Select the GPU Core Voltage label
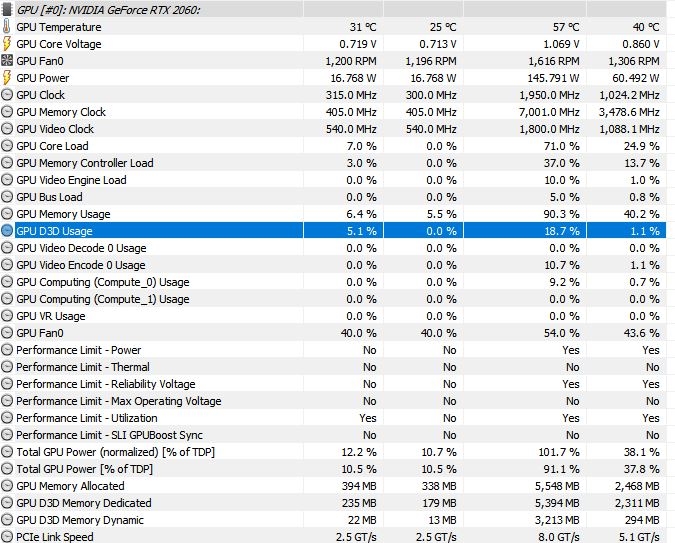Viewport: 675px width, 543px height. pos(59,44)
